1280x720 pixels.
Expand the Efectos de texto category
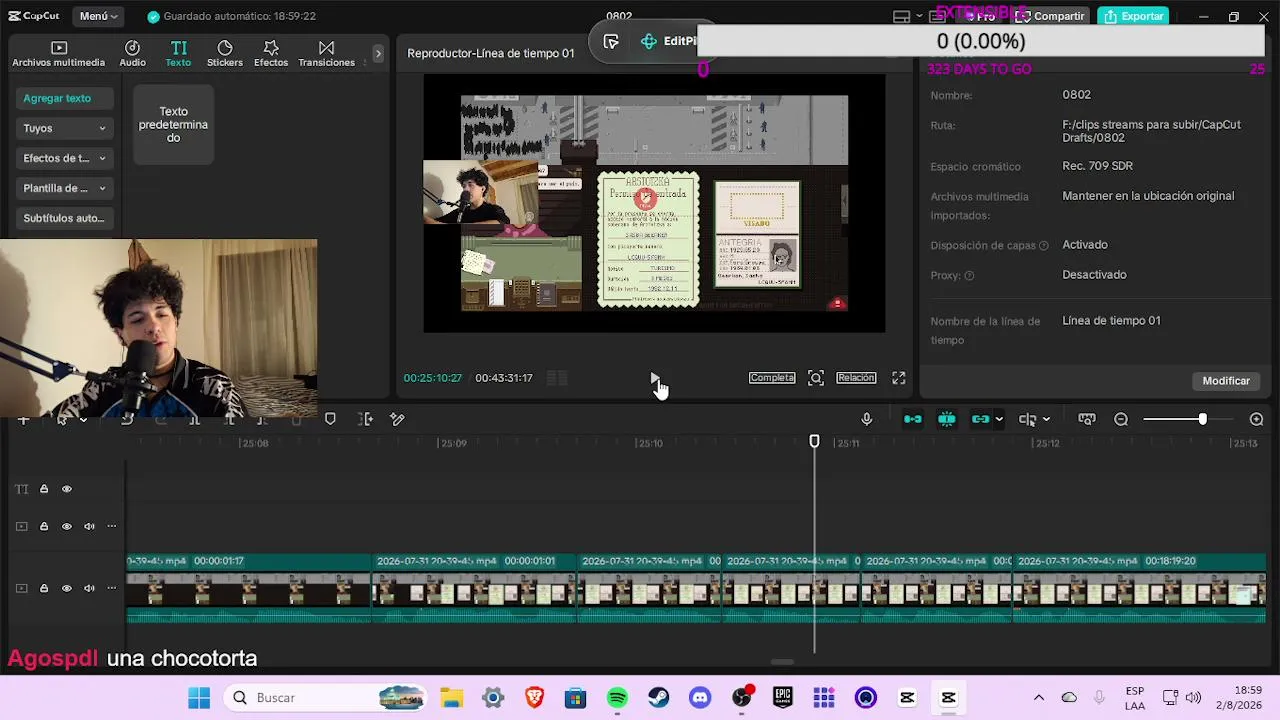(x=64, y=158)
